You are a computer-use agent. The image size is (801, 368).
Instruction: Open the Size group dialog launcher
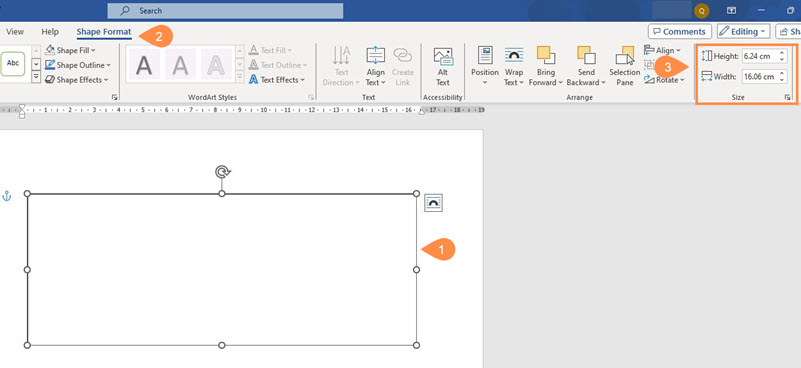click(x=787, y=97)
